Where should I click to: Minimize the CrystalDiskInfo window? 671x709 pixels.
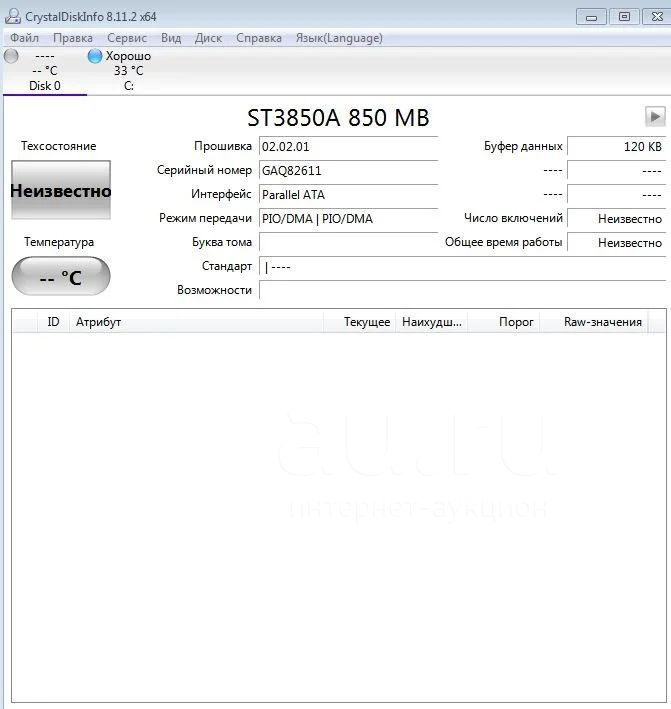coord(591,17)
